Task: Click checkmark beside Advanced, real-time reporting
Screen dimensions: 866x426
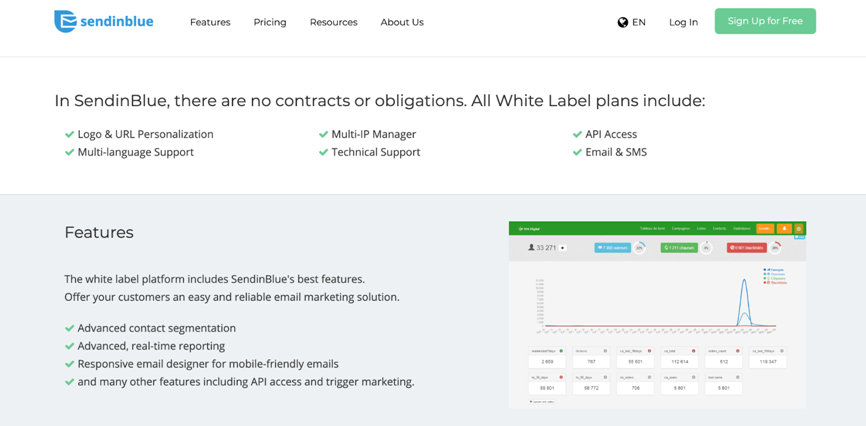Action: click(70, 346)
